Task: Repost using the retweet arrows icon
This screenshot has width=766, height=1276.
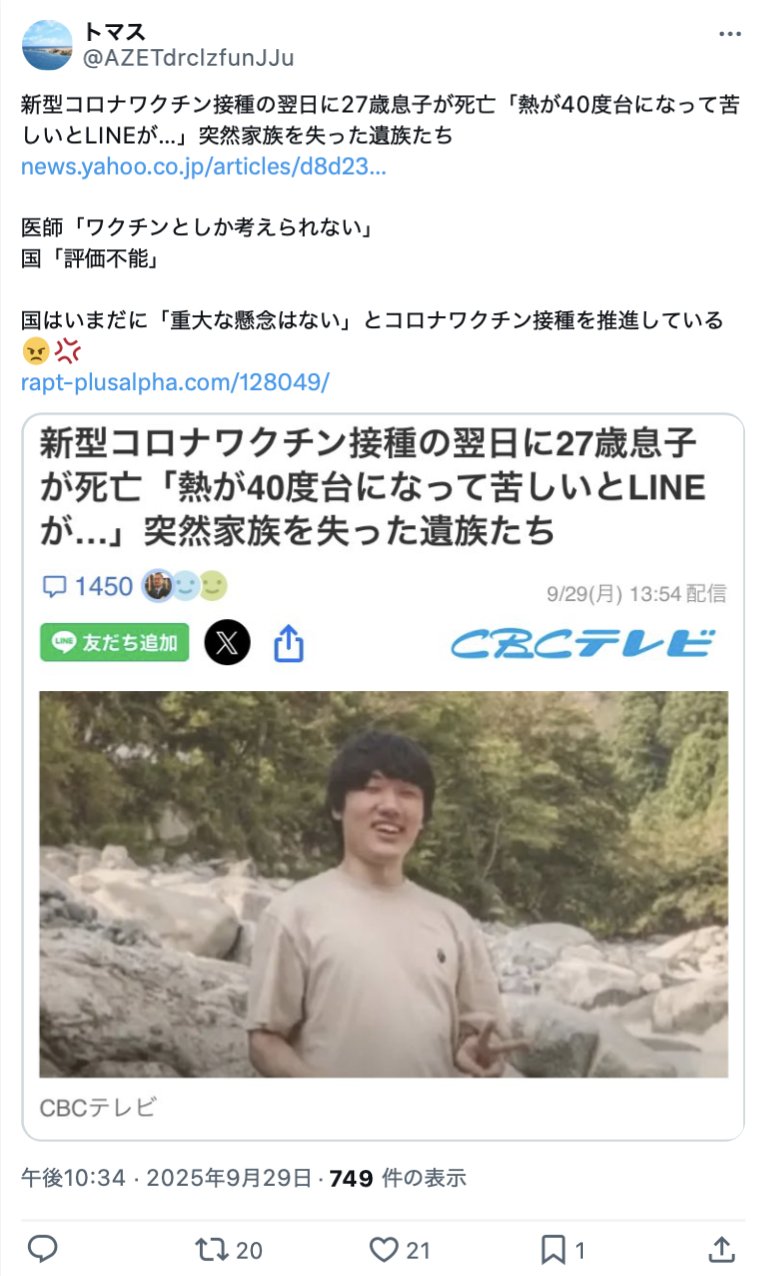Action: [x=212, y=1248]
